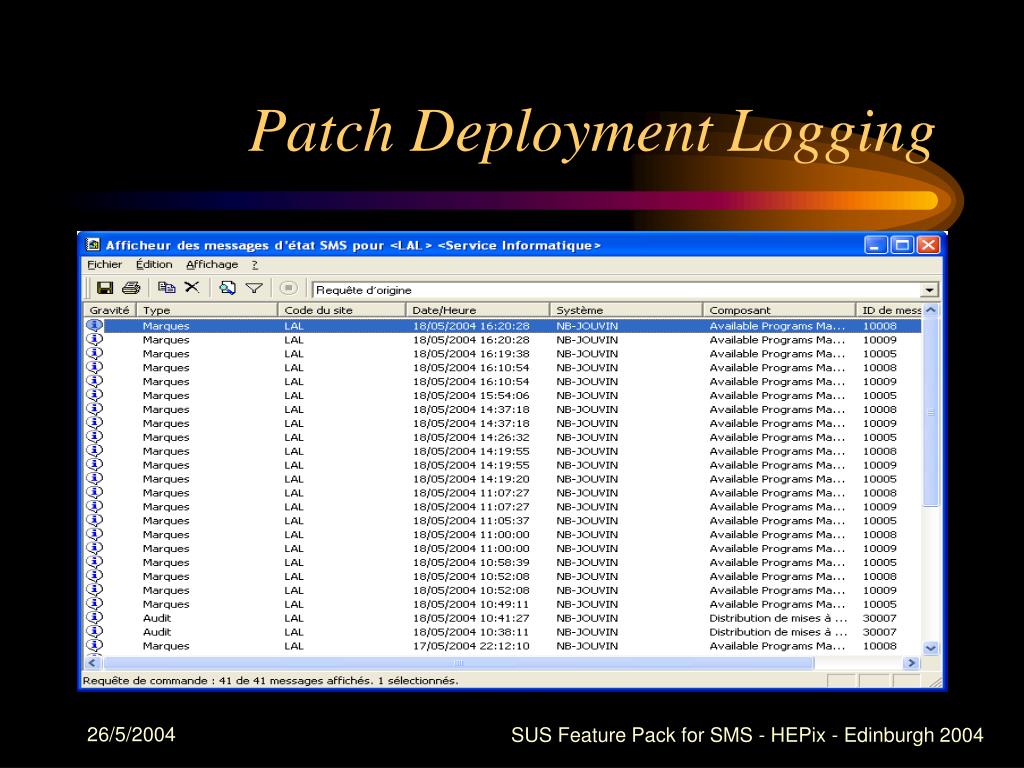
Task: Open the ? help menu
Action: coord(255,265)
